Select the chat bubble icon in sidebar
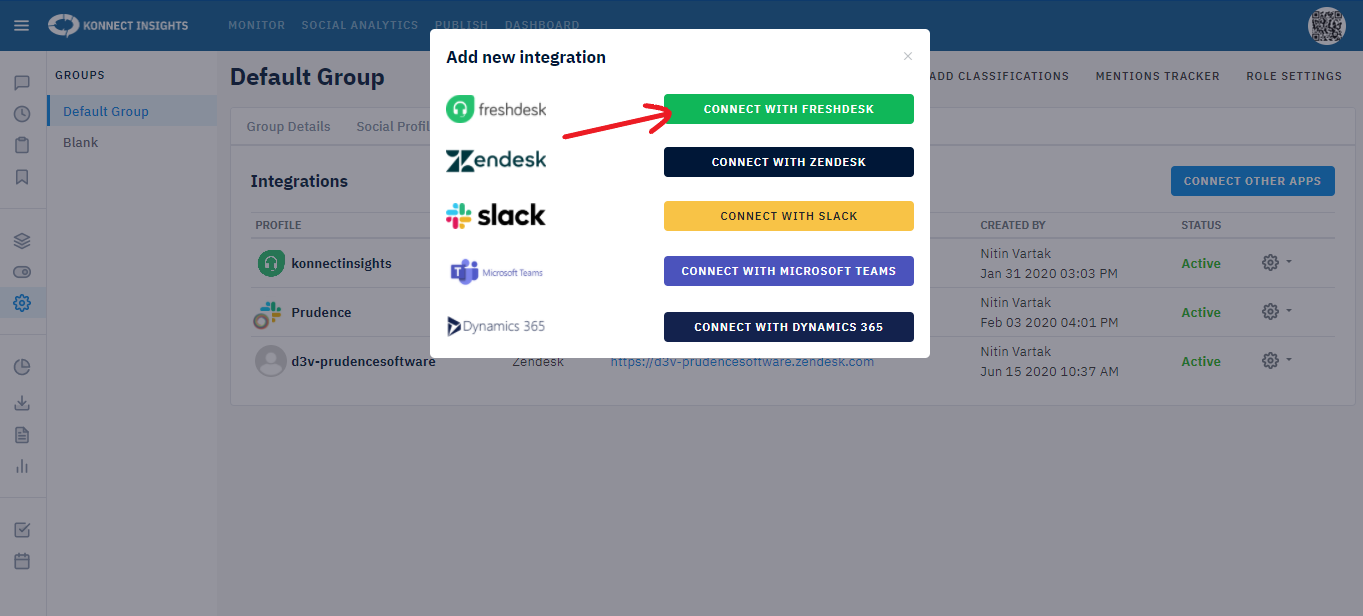 (23, 82)
